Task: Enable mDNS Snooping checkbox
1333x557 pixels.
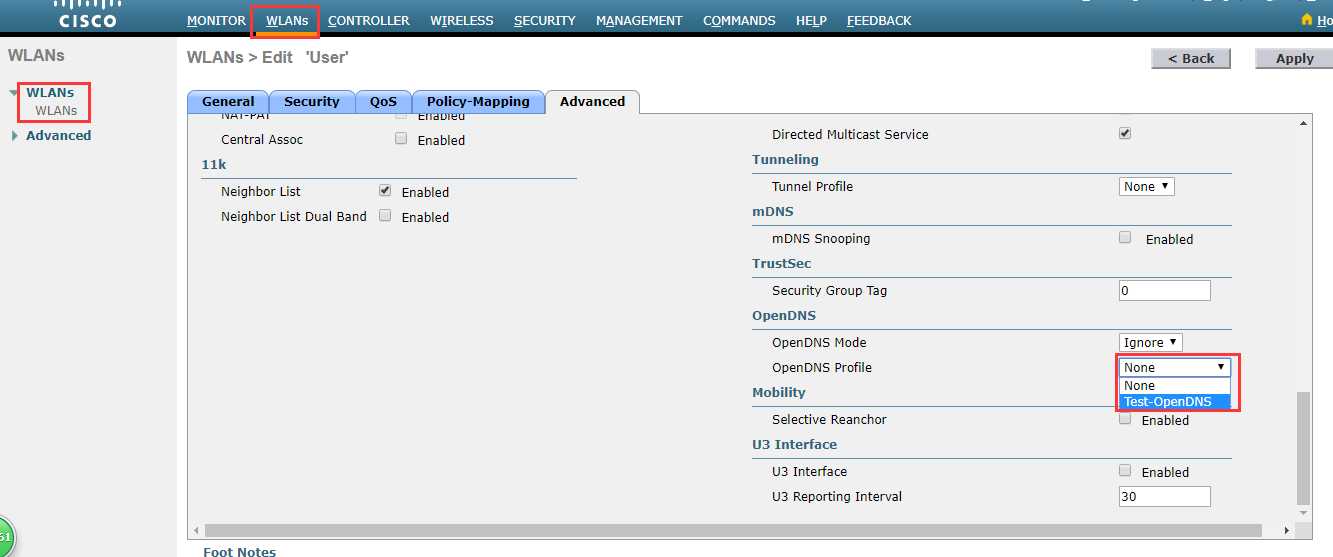Action: pos(1125,238)
